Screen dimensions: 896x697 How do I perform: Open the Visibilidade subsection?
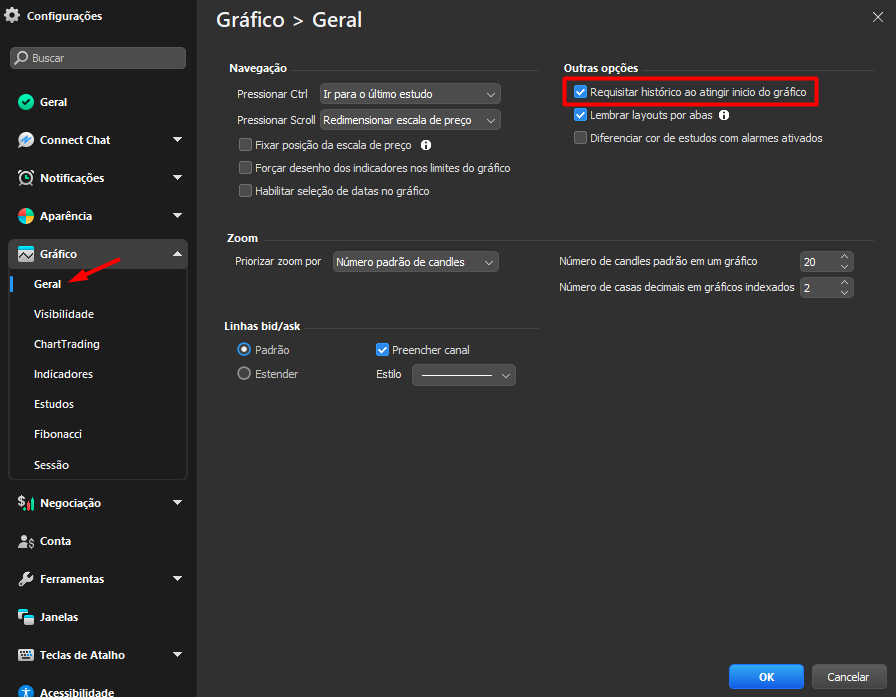click(64, 314)
